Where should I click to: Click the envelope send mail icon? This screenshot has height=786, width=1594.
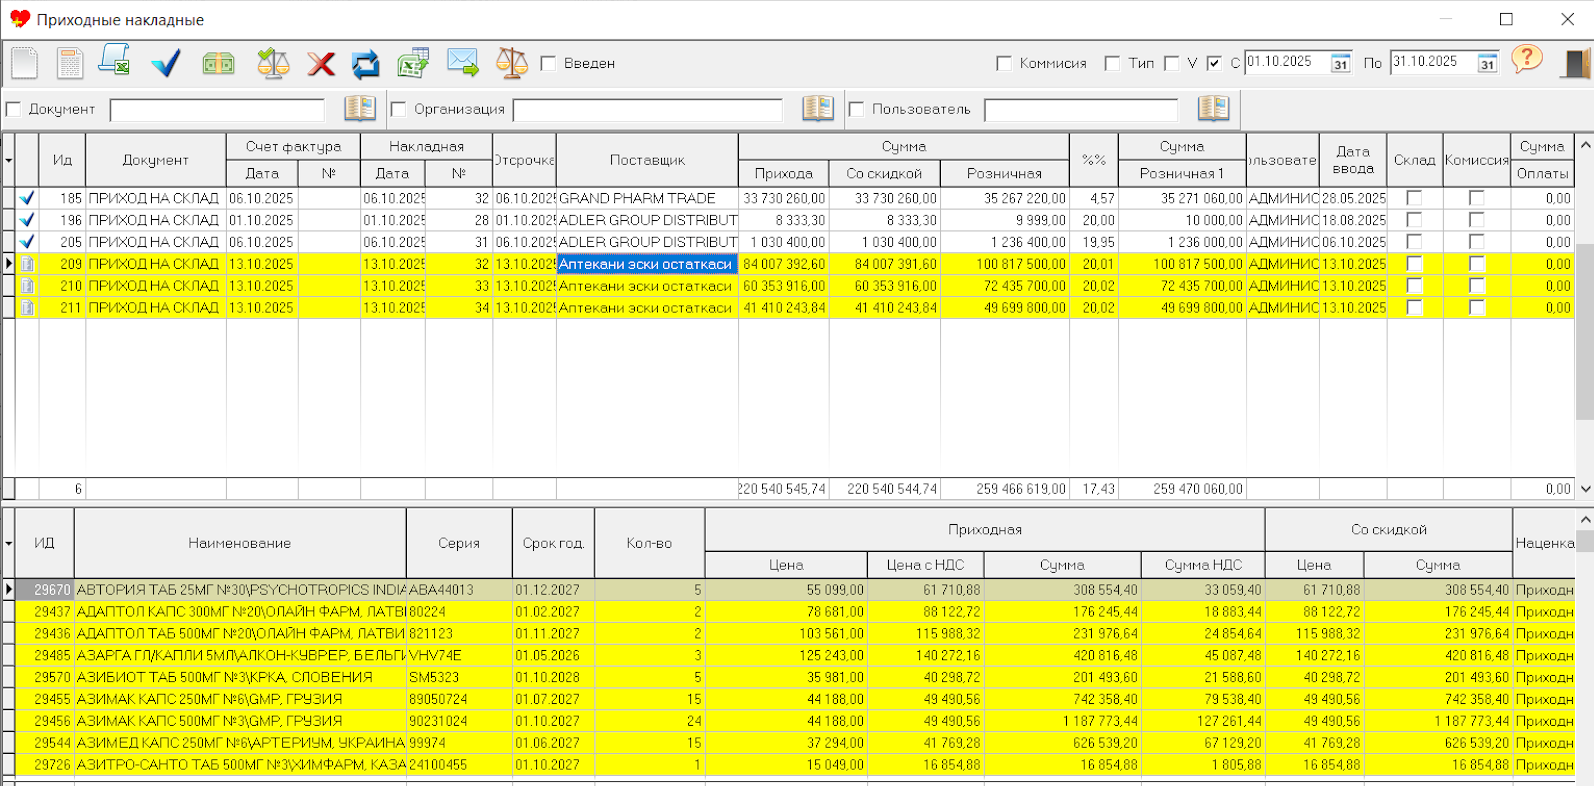click(x=462, y=63)
